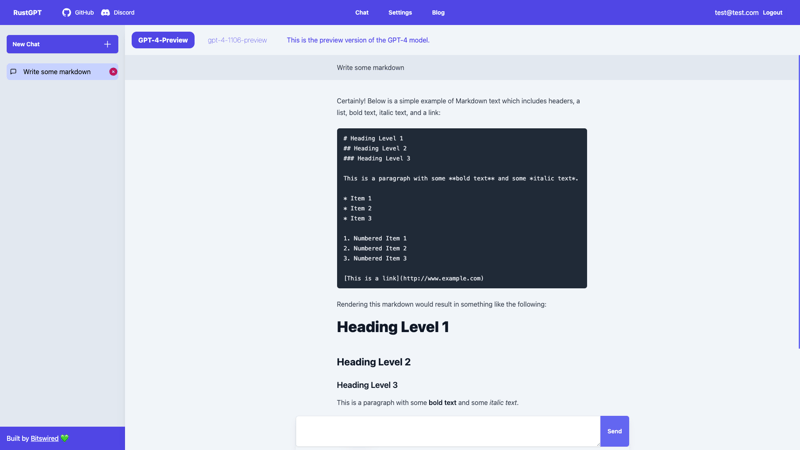Select the Write some markdown conversation

[62, 72]
